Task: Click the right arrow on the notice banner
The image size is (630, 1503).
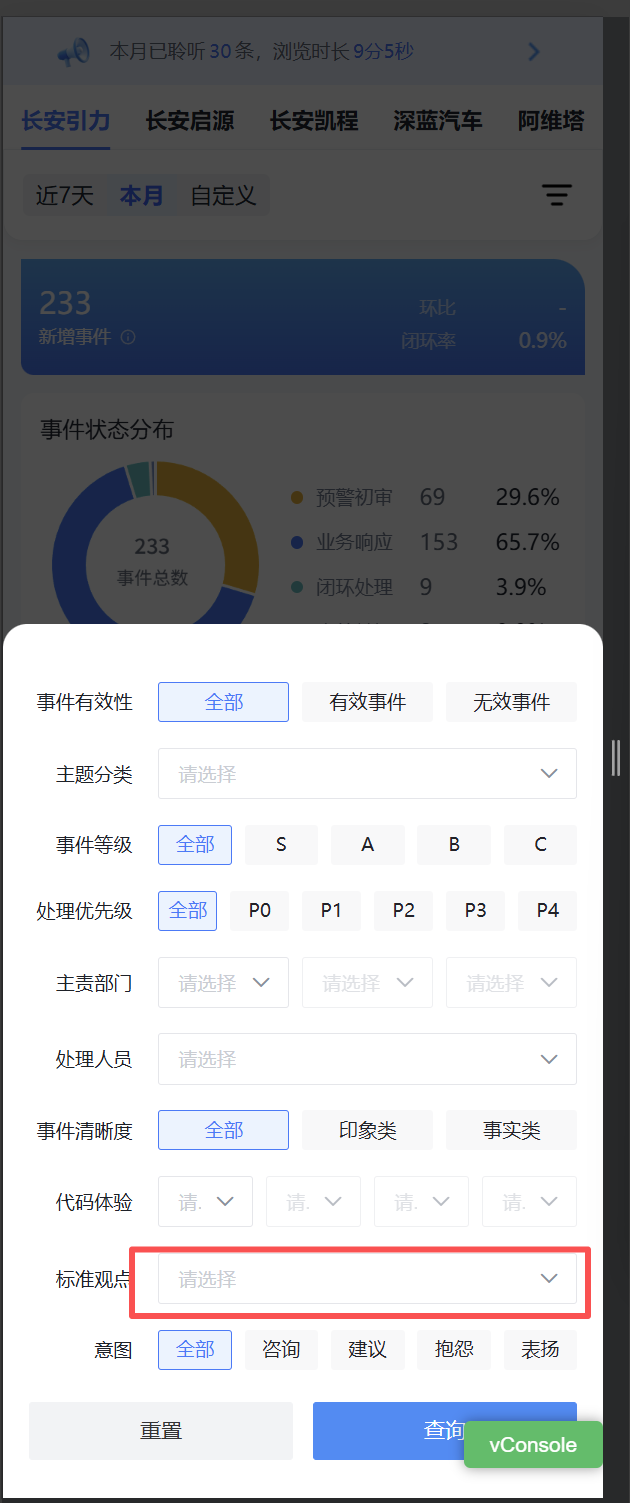Action: click(x=534, y=52)
